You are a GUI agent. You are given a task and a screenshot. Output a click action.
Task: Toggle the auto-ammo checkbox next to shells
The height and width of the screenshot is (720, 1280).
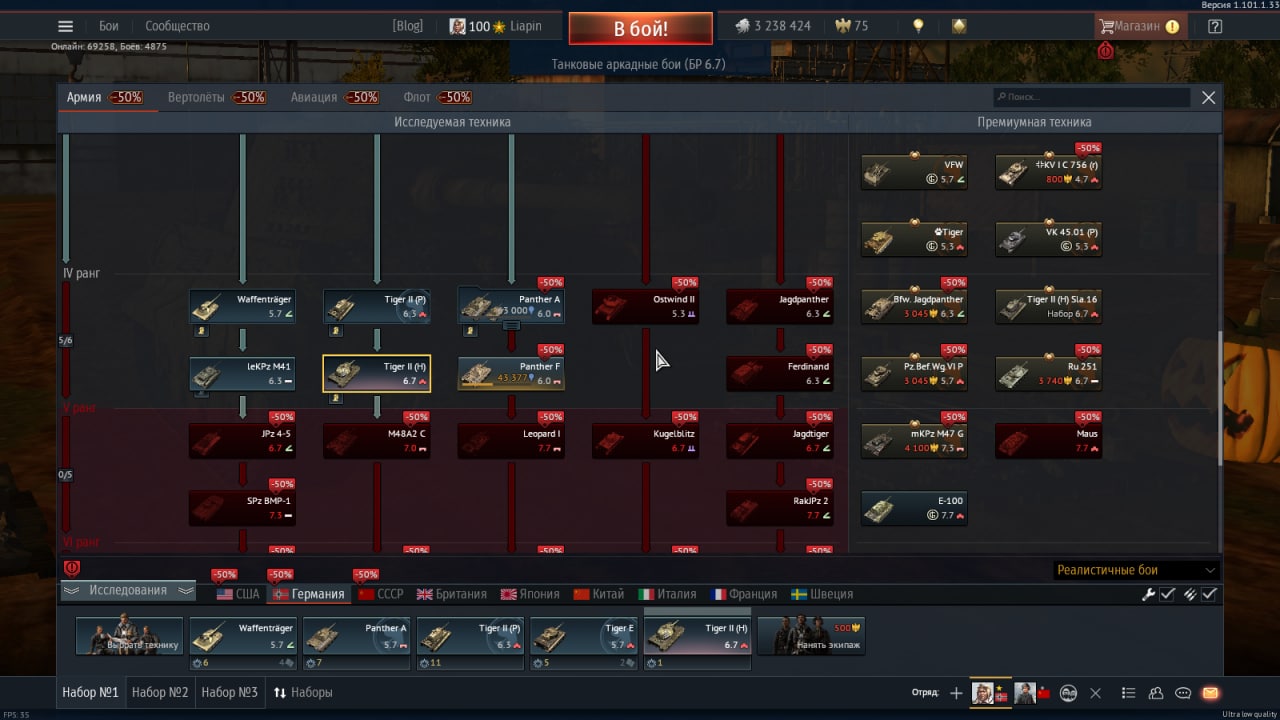click(1209, 594)
